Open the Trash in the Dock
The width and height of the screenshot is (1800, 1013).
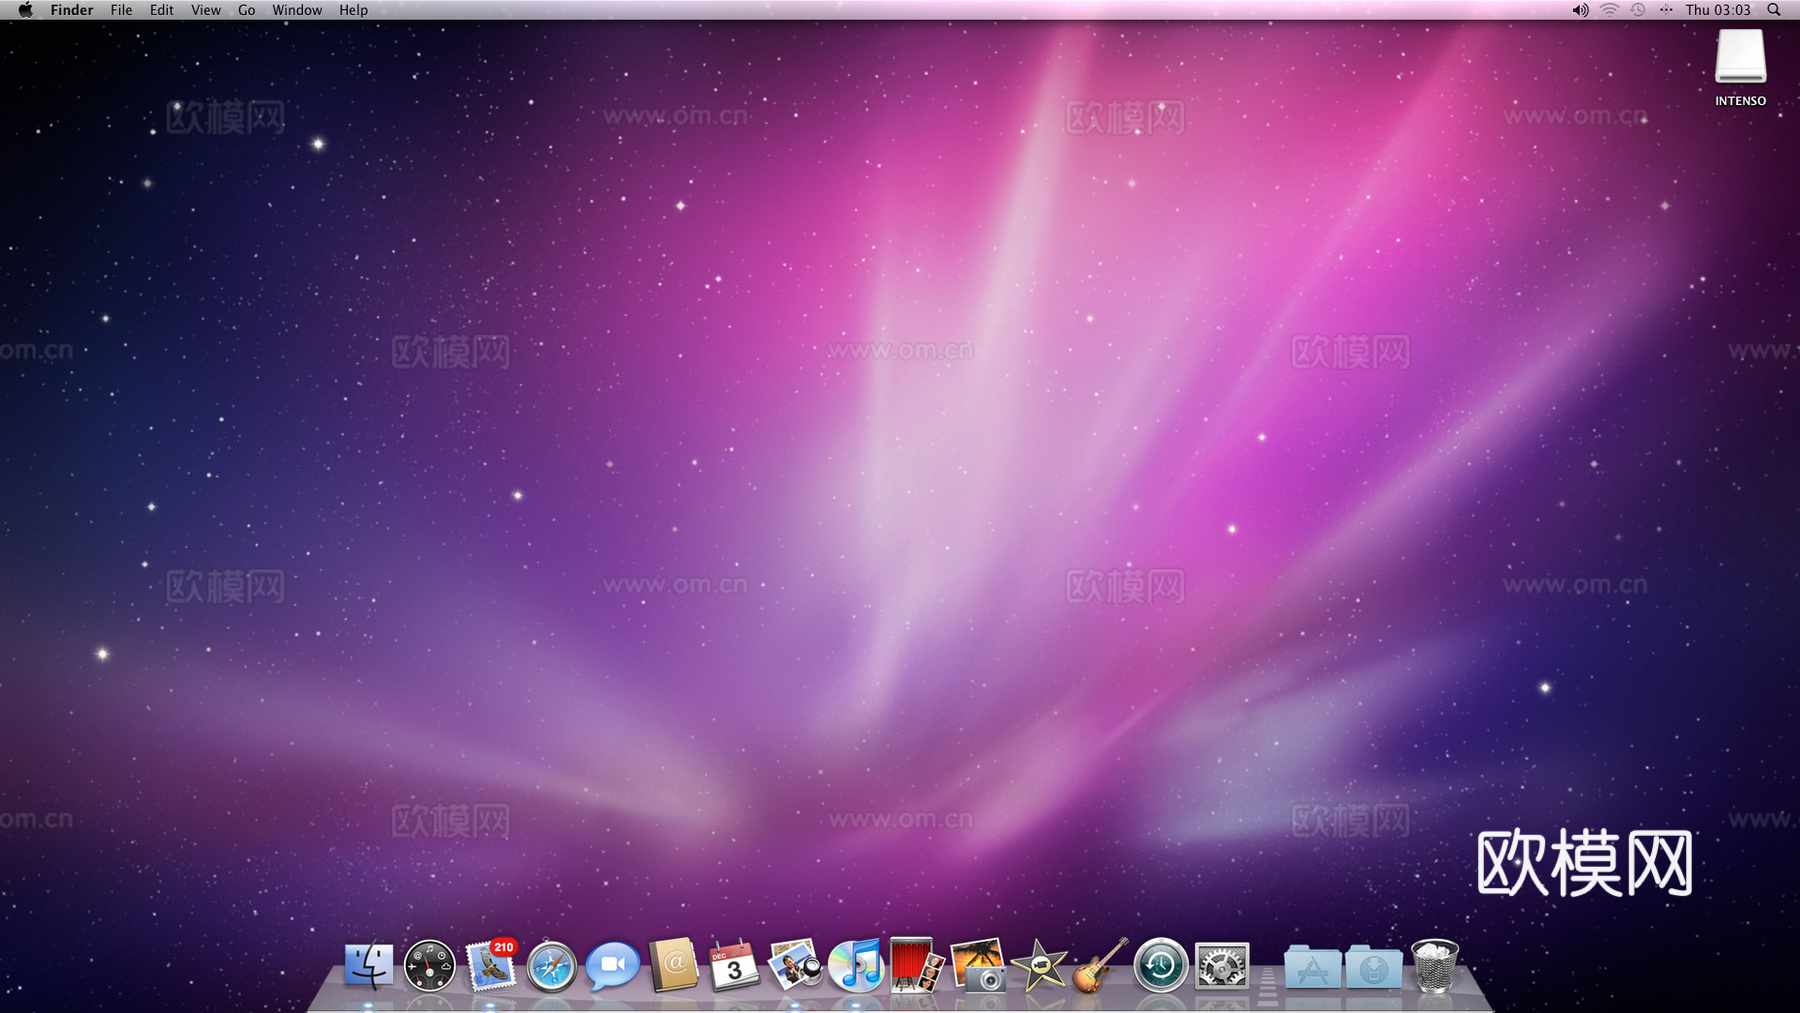coord(1435,966)
